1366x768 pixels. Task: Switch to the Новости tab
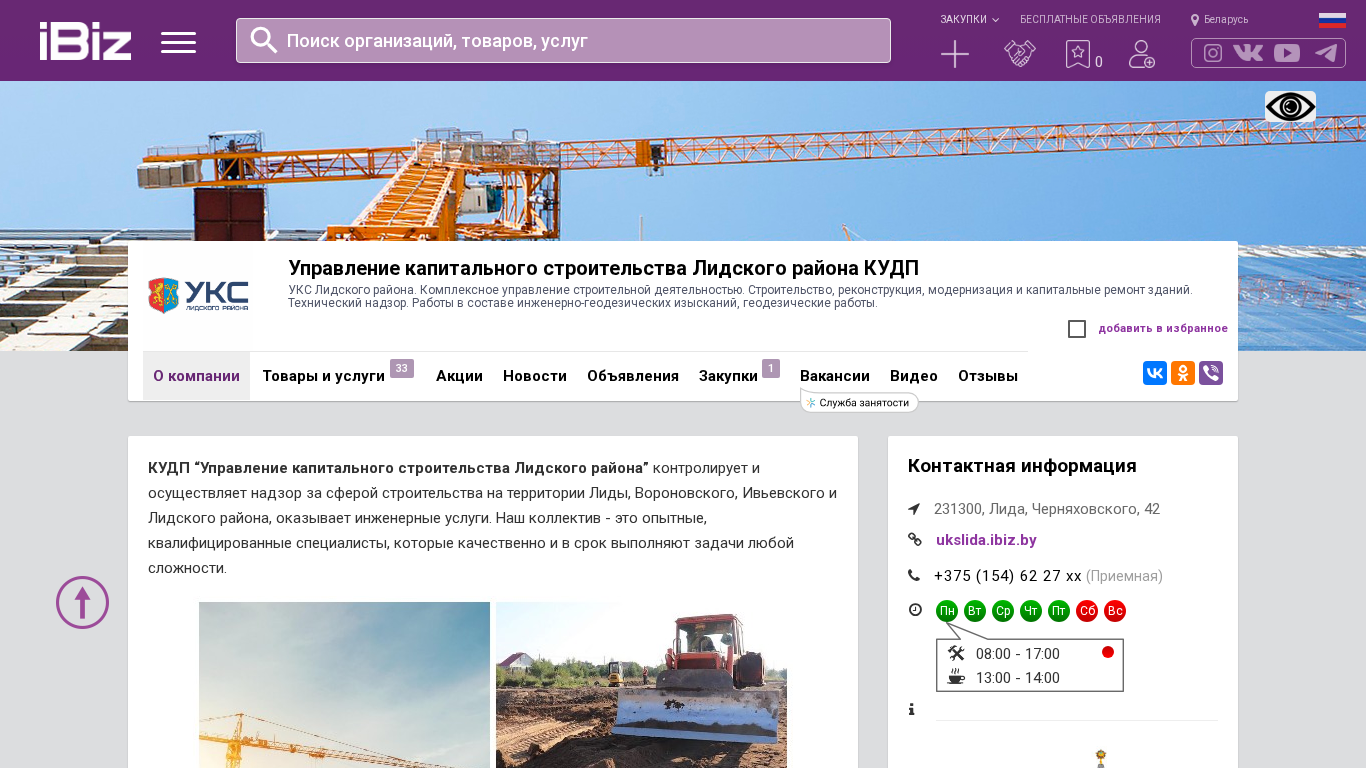[535, 376]
